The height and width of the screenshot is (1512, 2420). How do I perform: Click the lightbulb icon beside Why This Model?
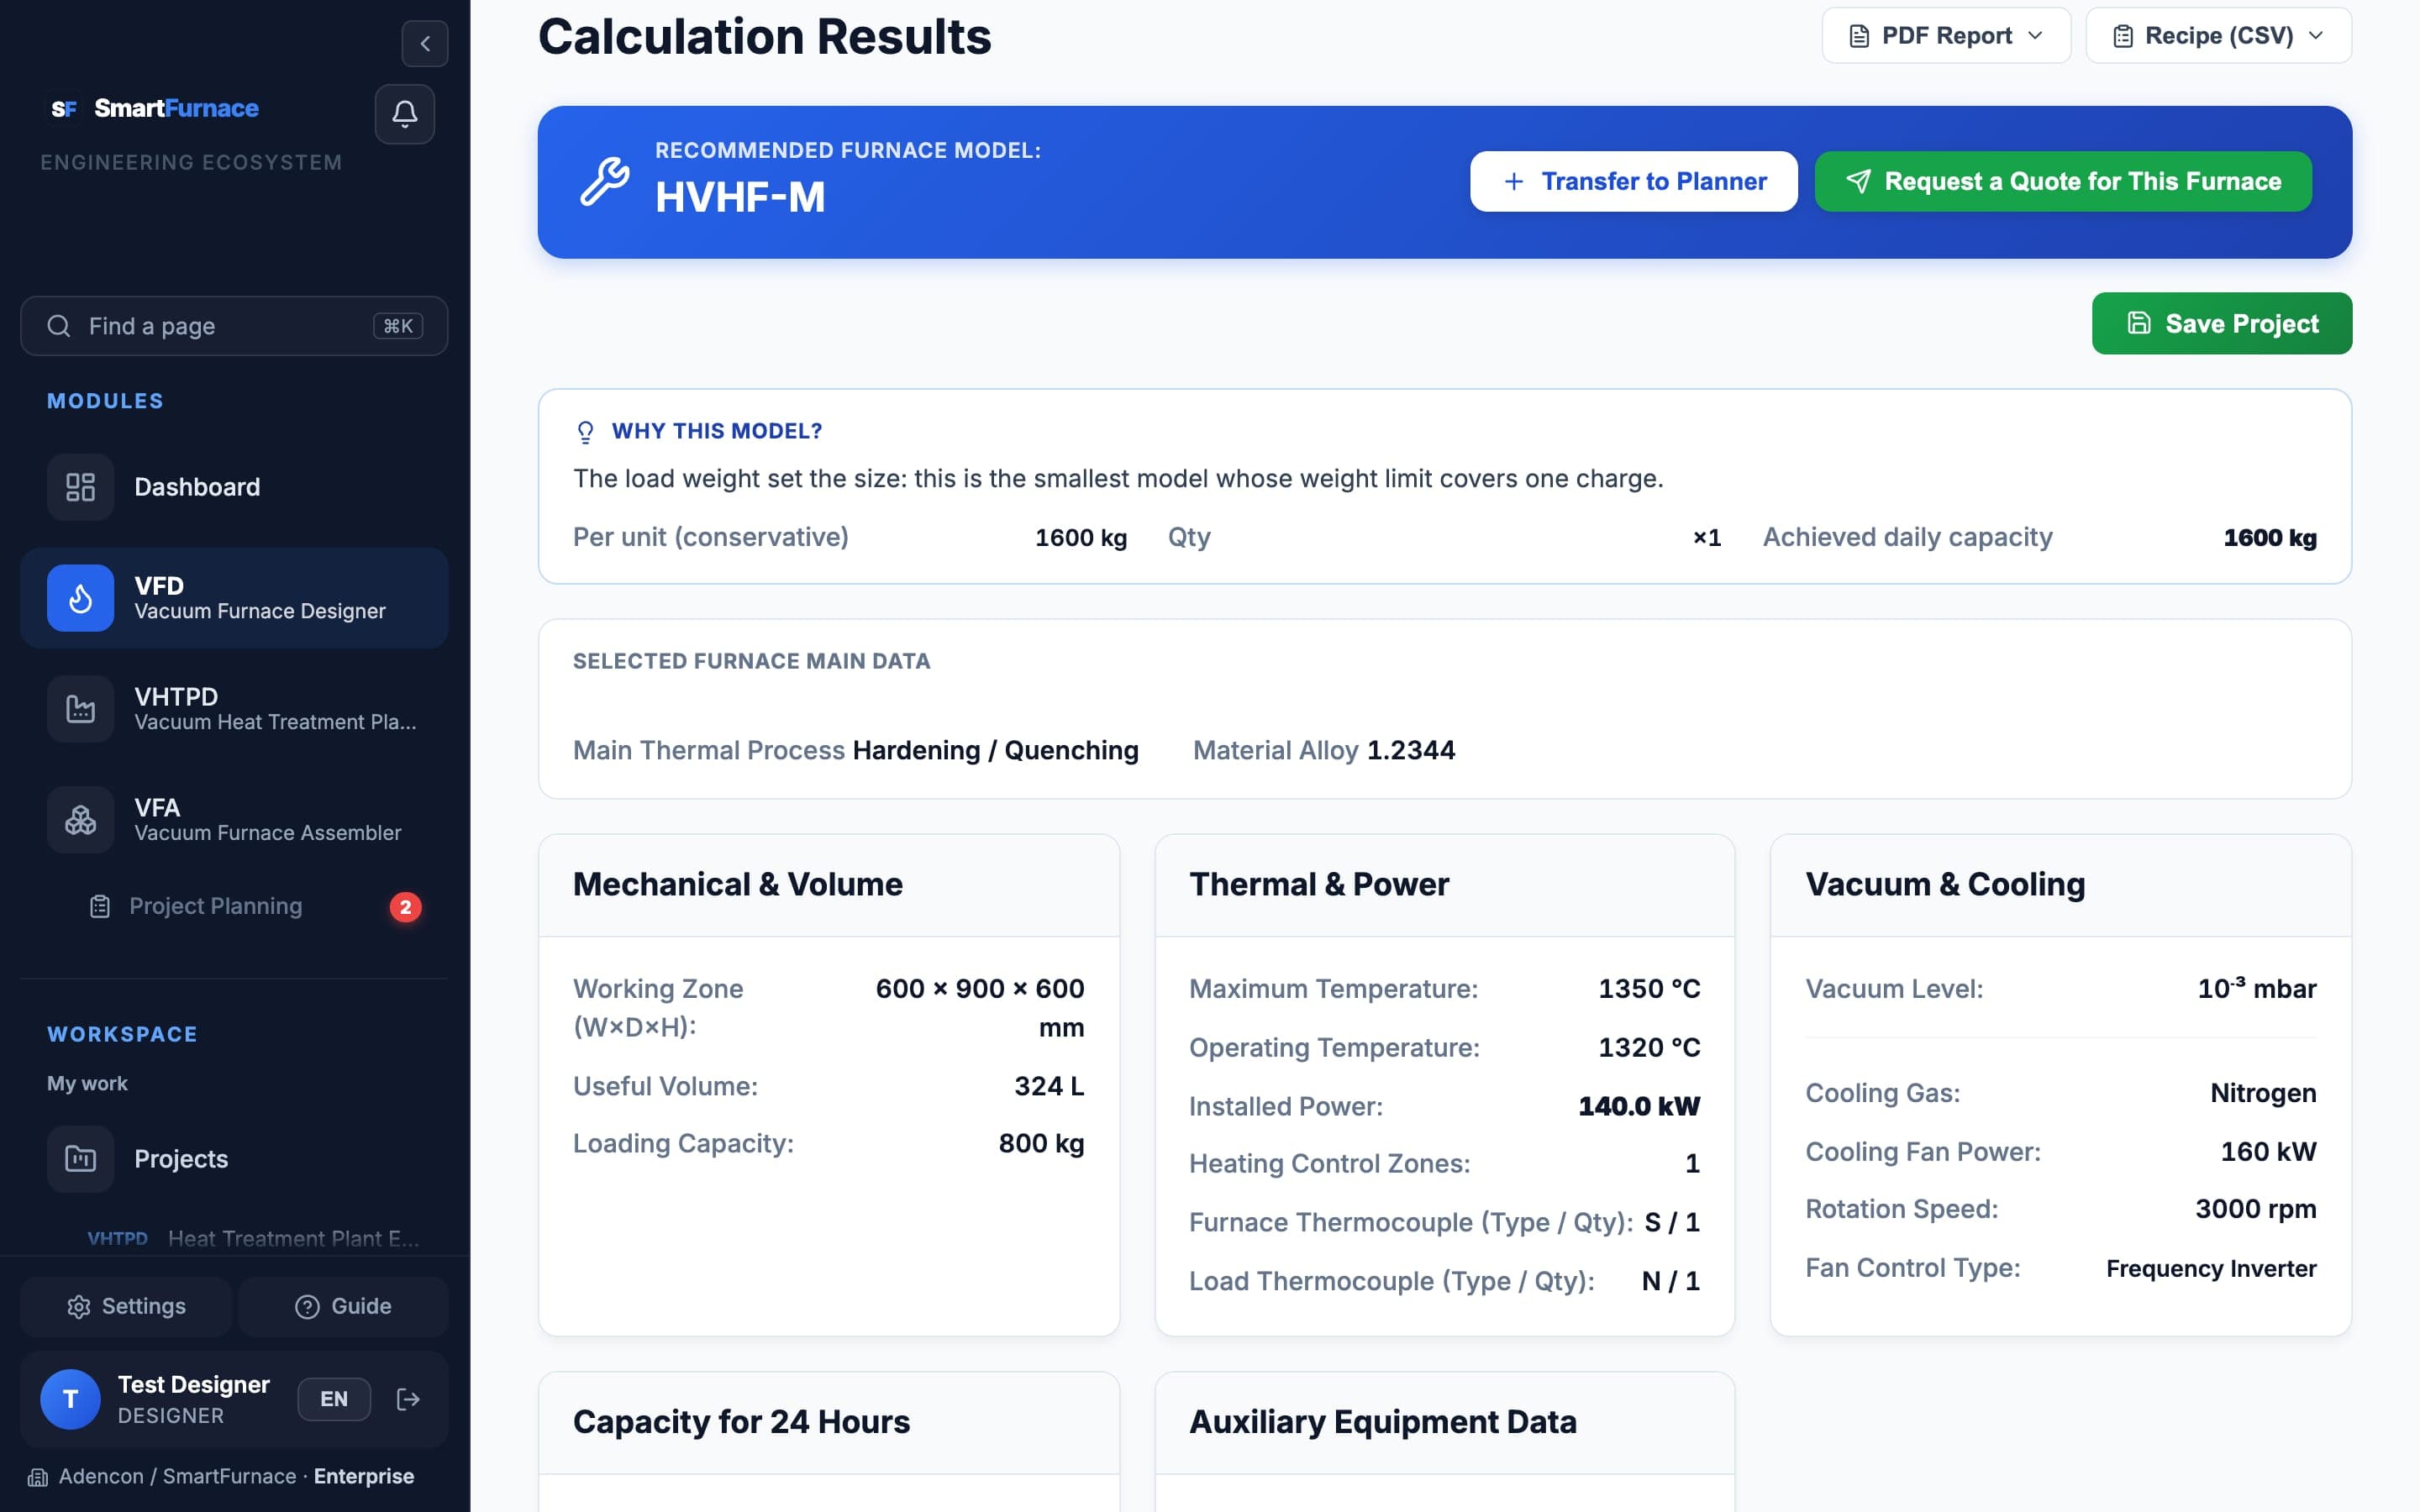586,431
